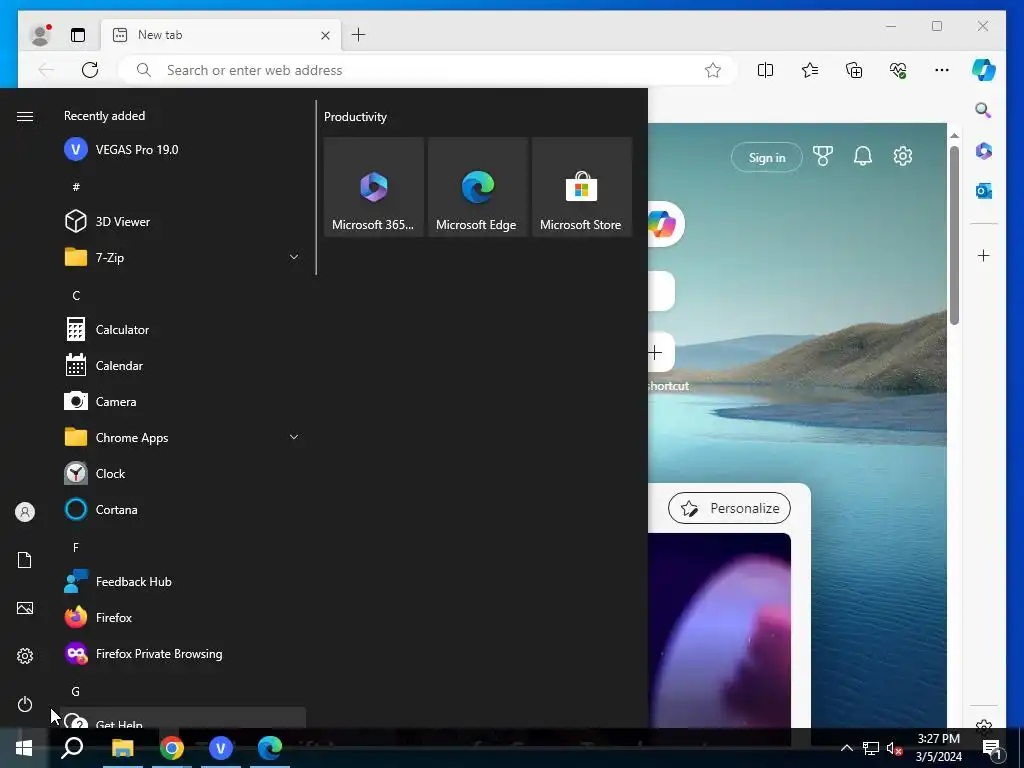
Task: Open page settings gear on new tab page
Action: [x=903, y=156]
